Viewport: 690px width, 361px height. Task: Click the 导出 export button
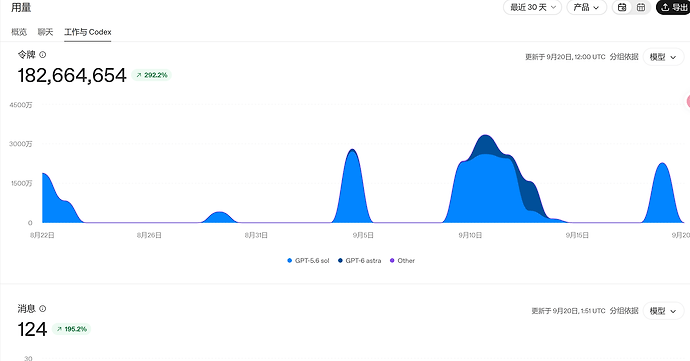coord(674,7)
